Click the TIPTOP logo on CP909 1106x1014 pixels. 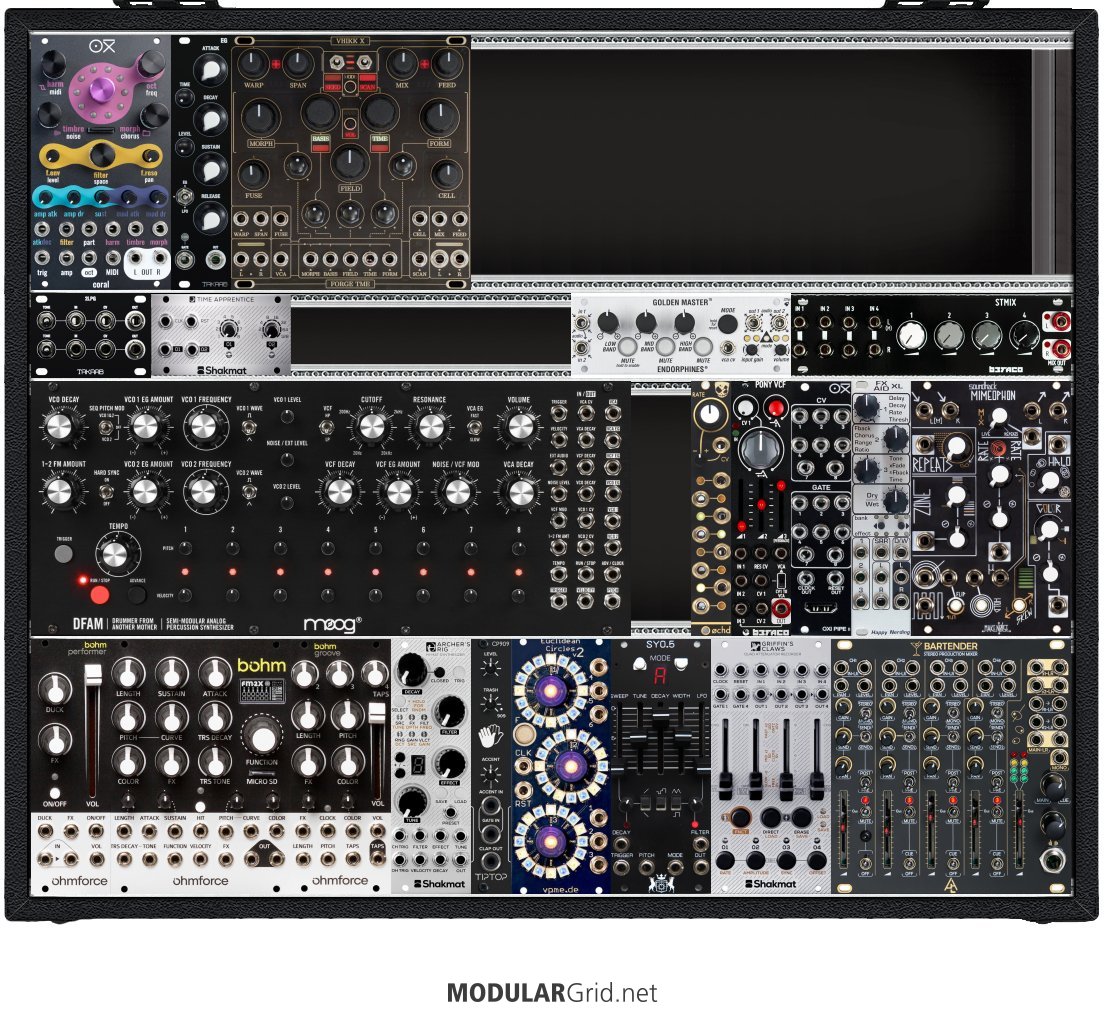(491, 876)
